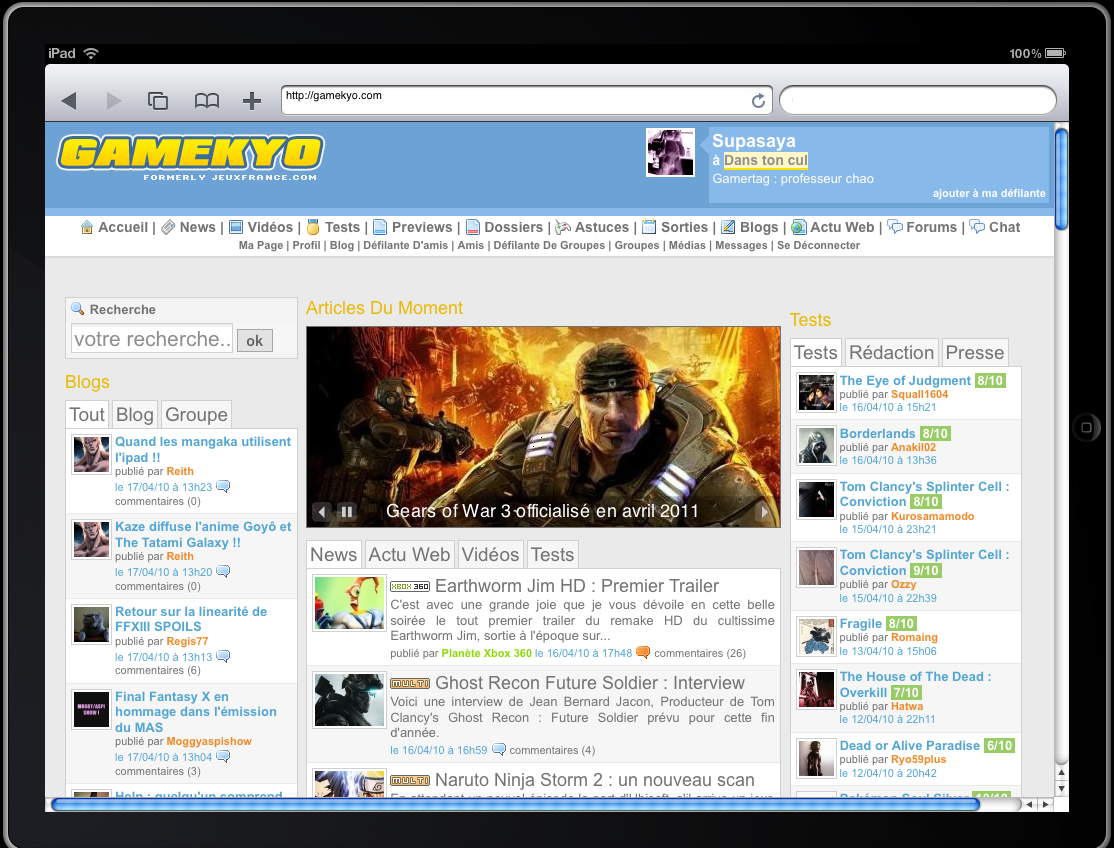Click the Forums speech bubble icon
The image size is (1114, 848).
click(x=894, y=227)
